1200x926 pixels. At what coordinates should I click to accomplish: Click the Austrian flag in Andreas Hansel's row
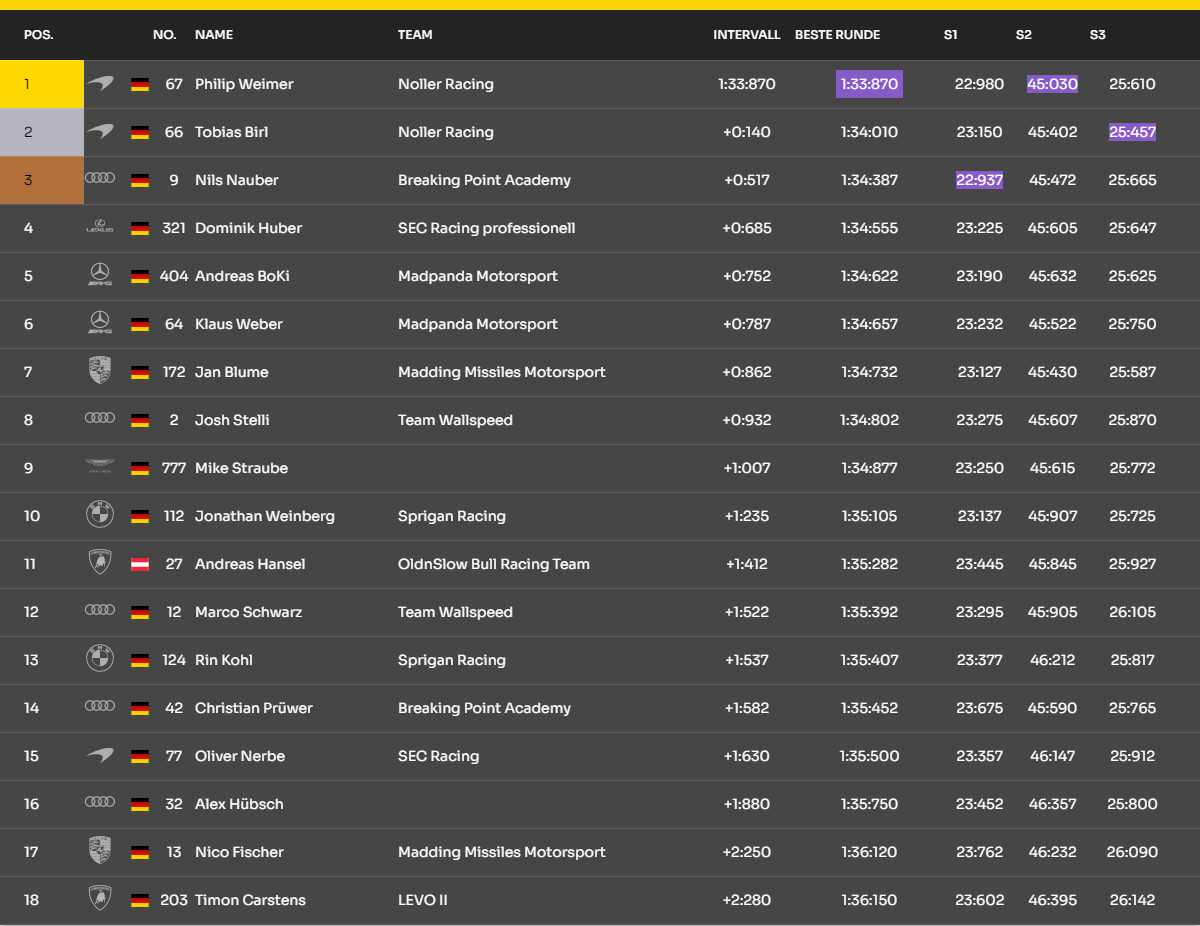[140, 565]
